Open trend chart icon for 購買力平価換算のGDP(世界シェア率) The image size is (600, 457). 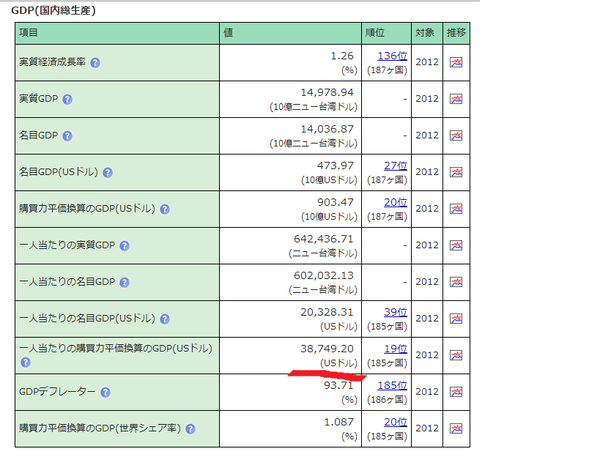[456, 428]
